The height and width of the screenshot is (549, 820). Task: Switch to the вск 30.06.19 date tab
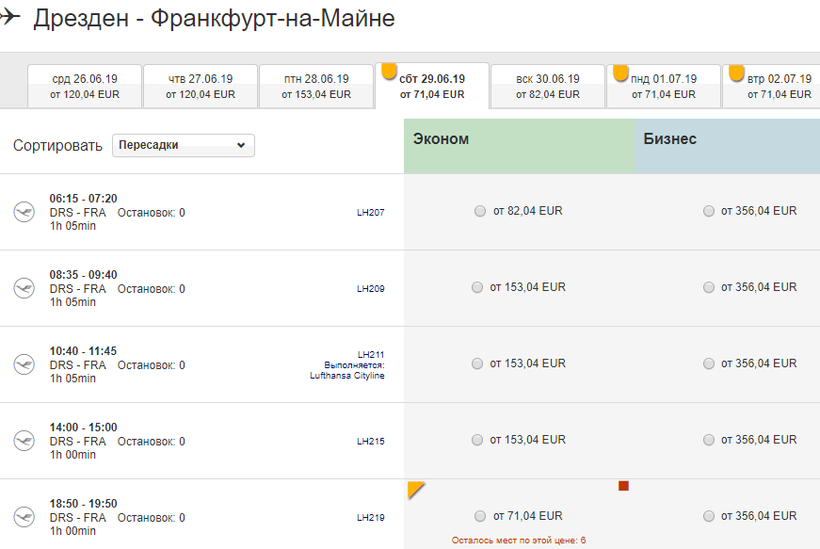click(547, 86)
